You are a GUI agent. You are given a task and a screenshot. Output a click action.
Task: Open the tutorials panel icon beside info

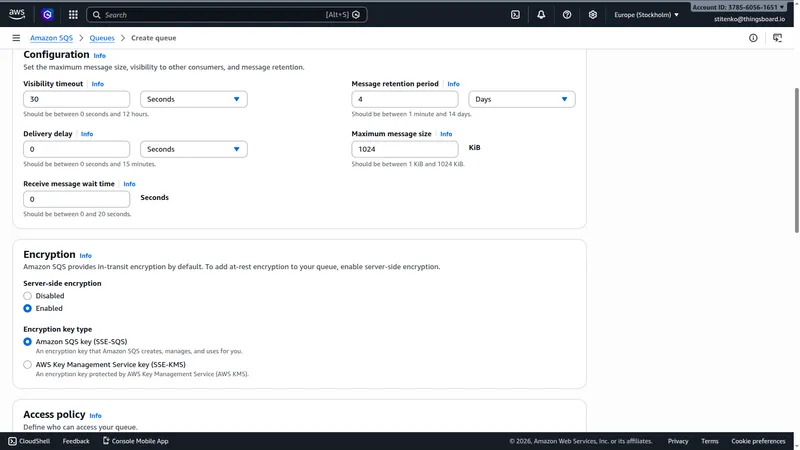click(778, 38)
